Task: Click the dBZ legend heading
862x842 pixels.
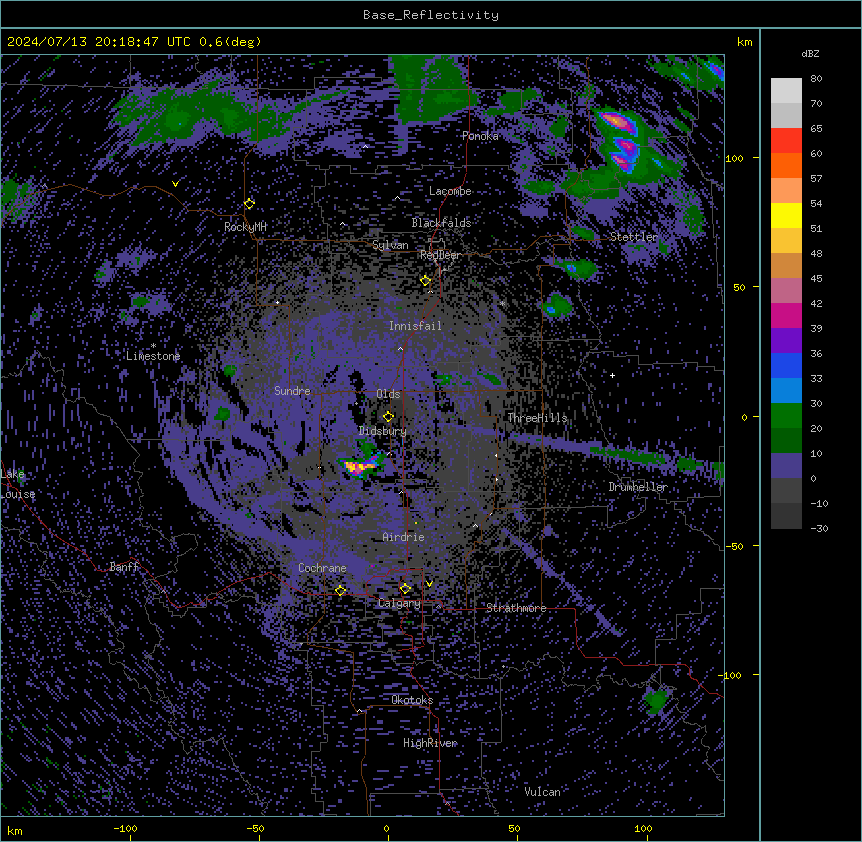Action: coord(810,53)
